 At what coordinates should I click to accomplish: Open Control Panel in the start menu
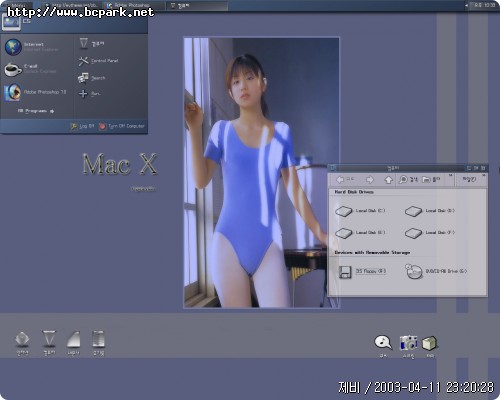pyautogui.click(x=98, y=61)
